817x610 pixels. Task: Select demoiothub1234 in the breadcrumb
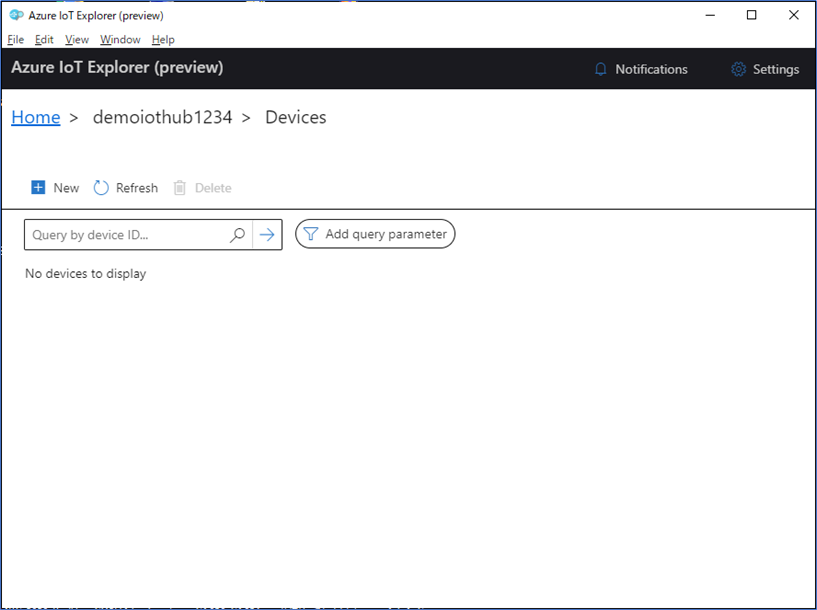[162, 117]
